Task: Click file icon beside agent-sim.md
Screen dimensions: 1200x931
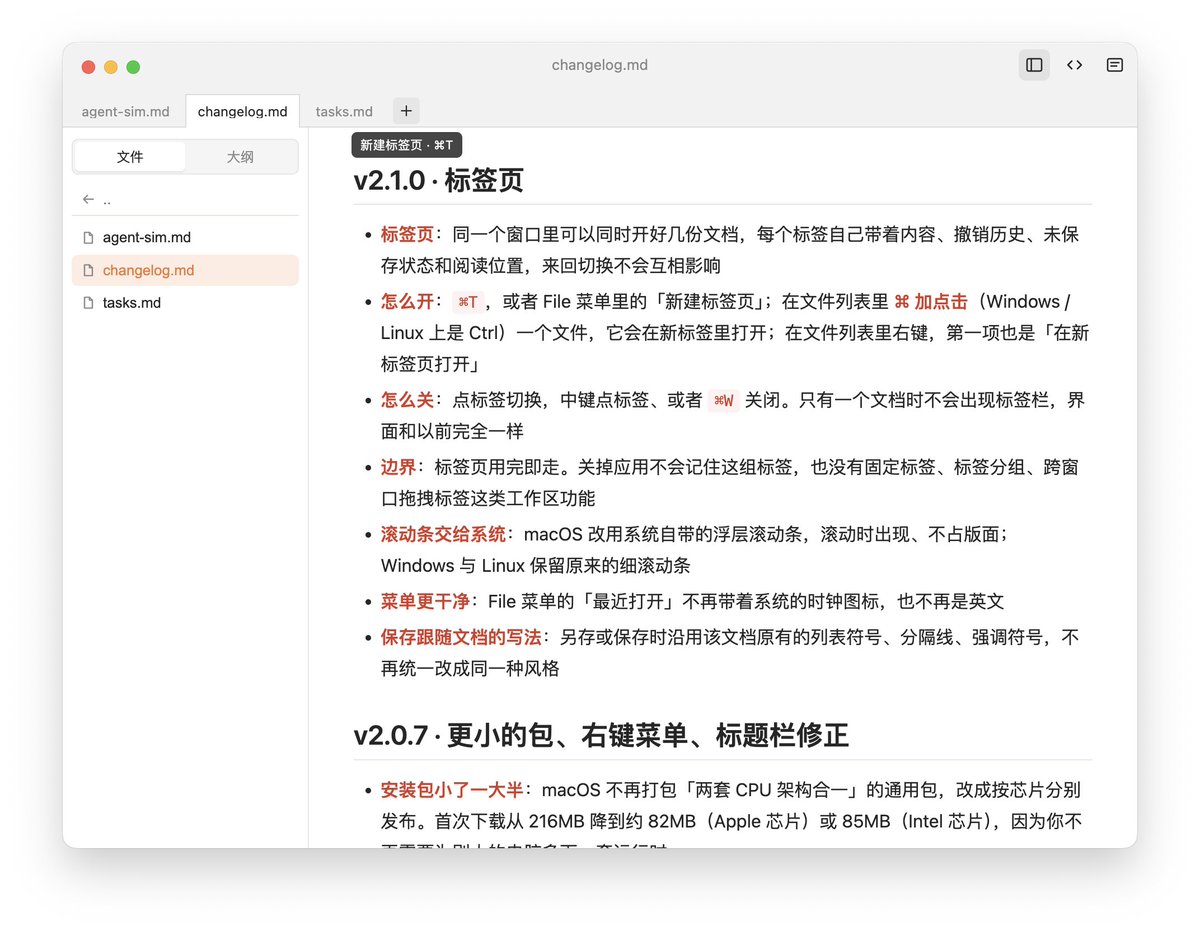Action: click(89, 238)
